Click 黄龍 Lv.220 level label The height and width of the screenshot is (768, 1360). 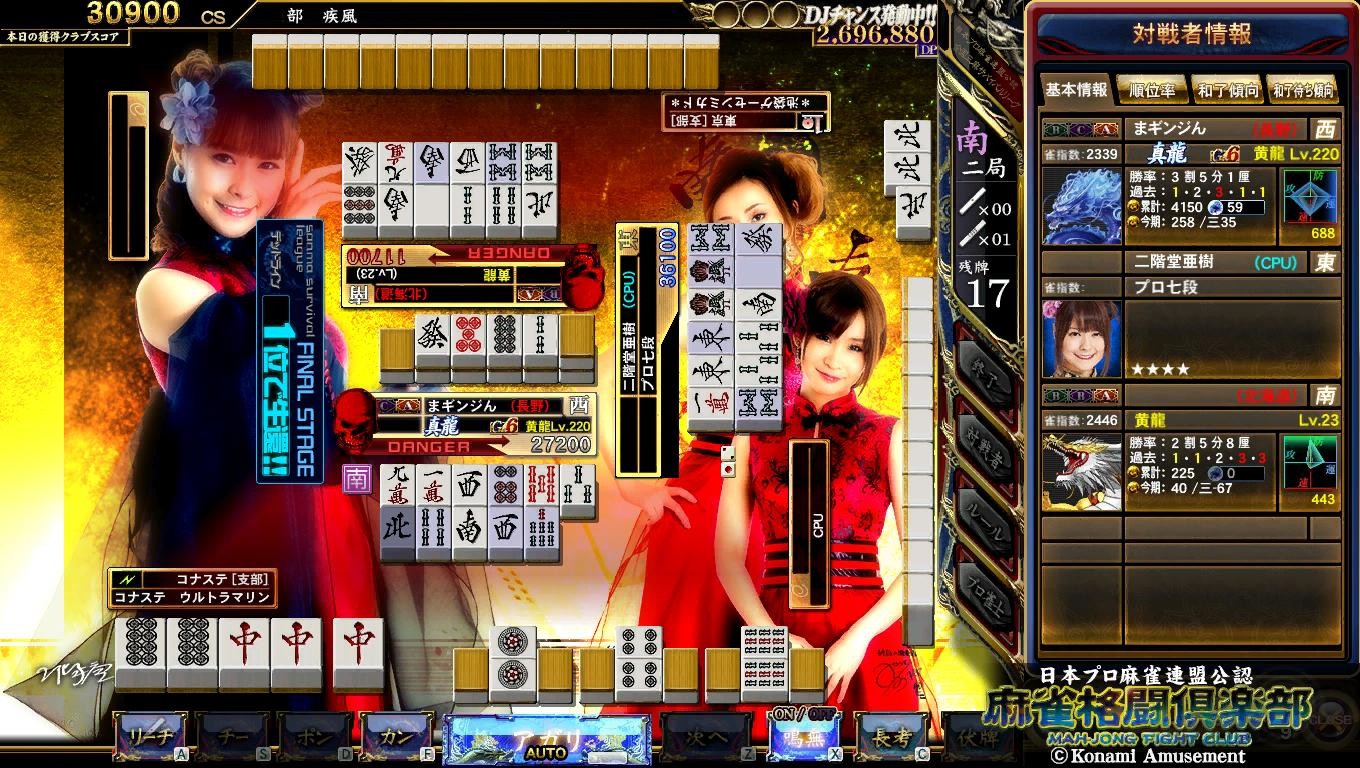pos(1296,154)
